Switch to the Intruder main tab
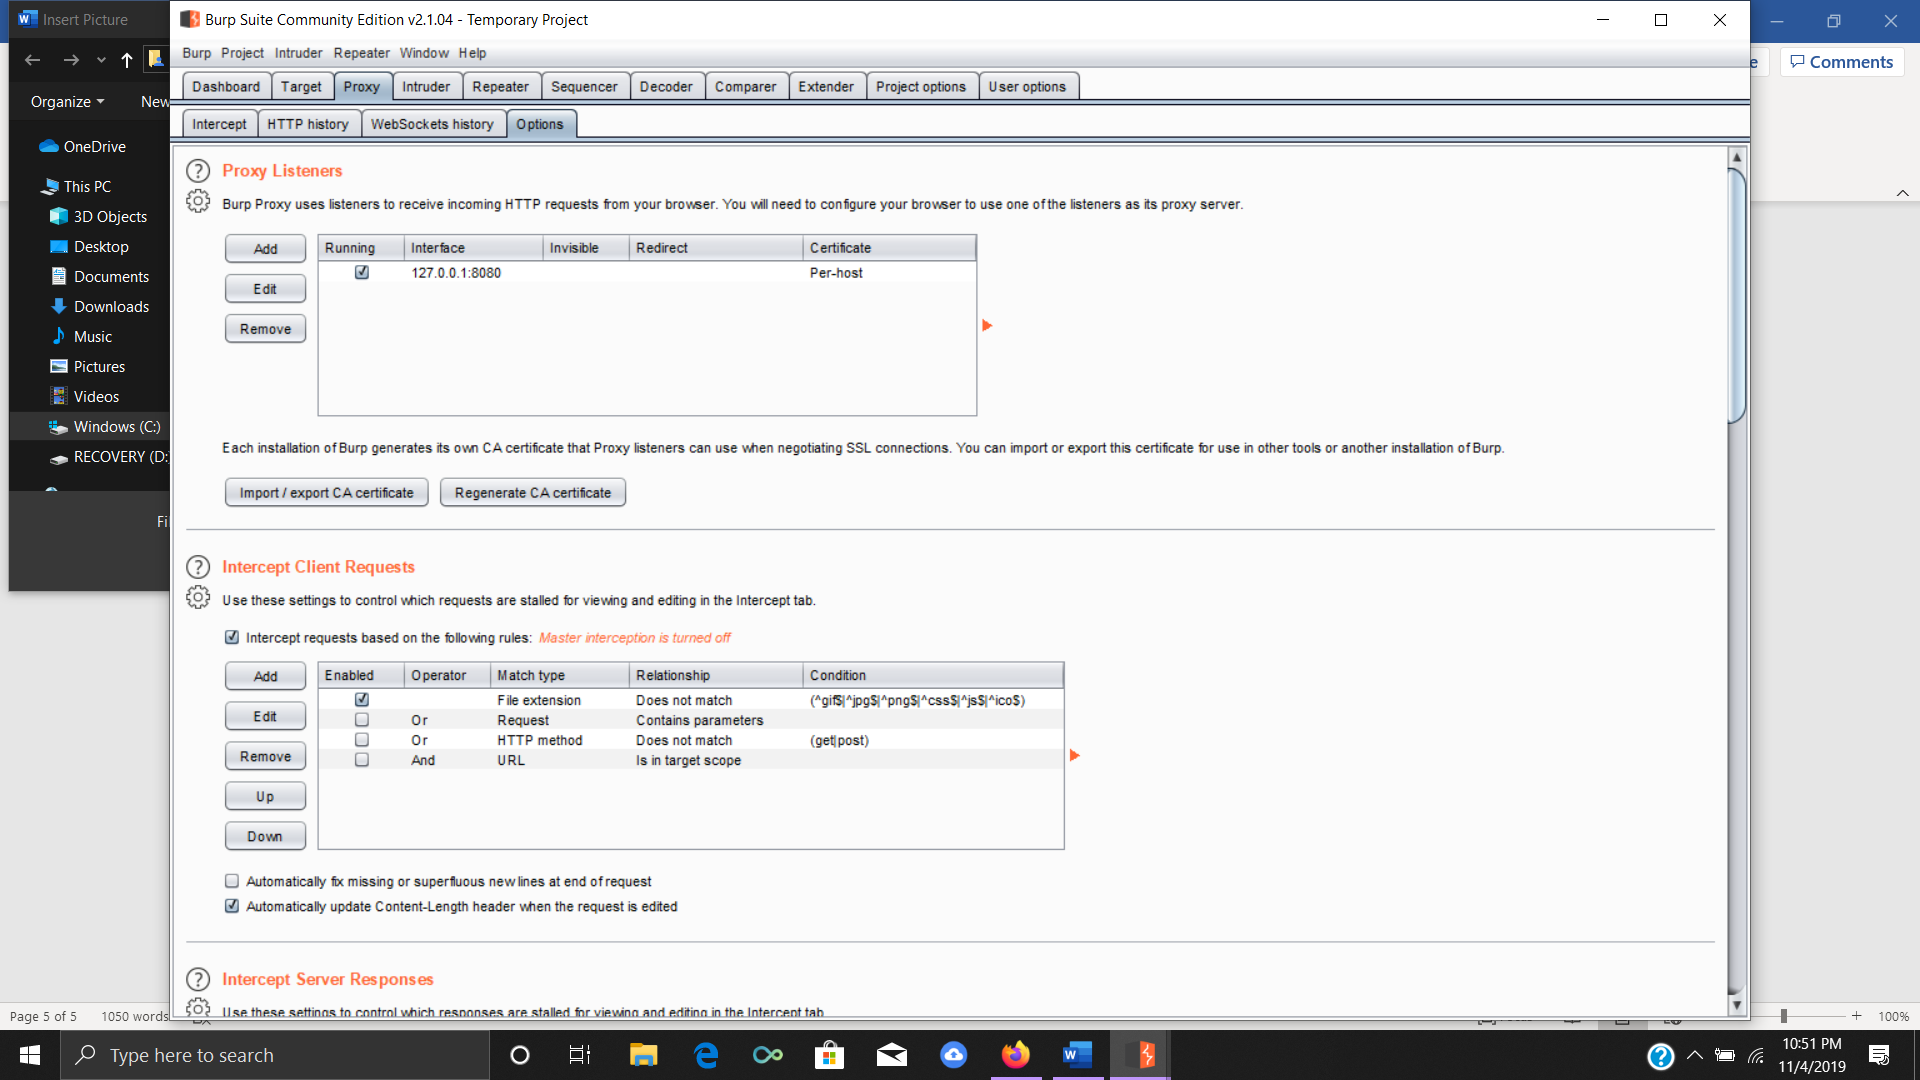Viewport: 1920px width, 1080px height. click(426, 87)
